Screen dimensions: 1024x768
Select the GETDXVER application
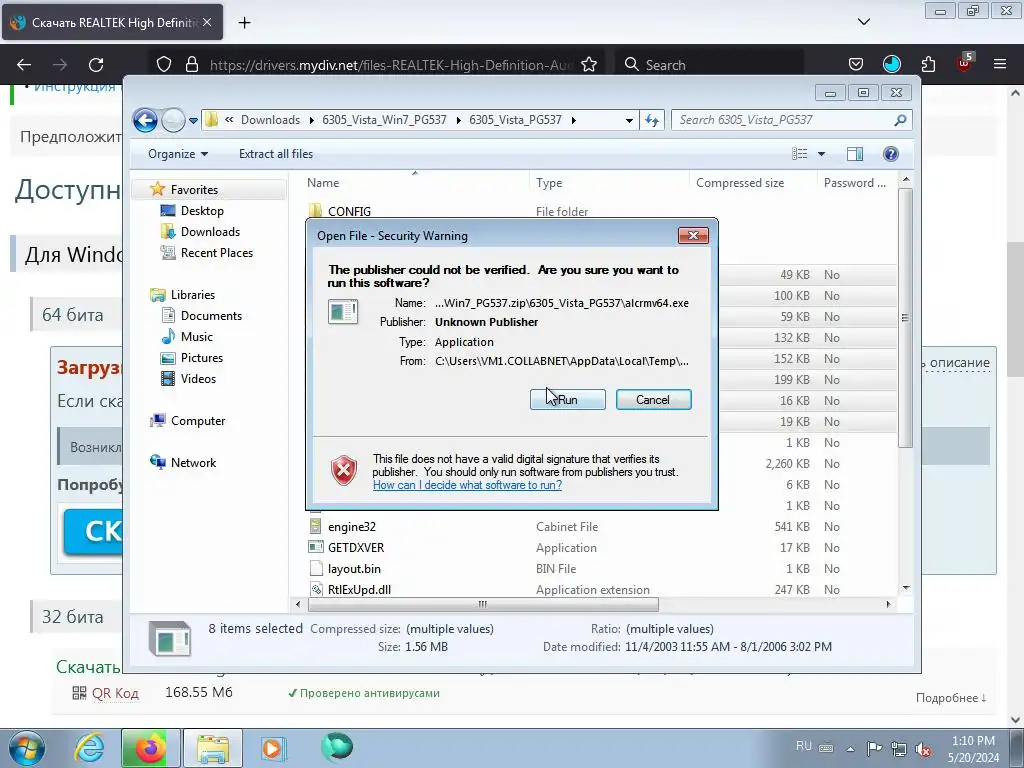[355, 548]
